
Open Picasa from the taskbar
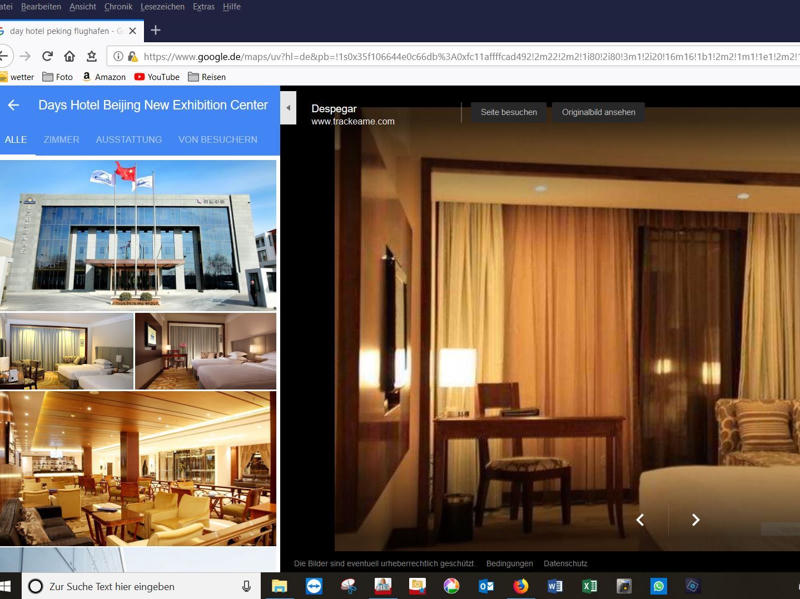pos(452,586)
